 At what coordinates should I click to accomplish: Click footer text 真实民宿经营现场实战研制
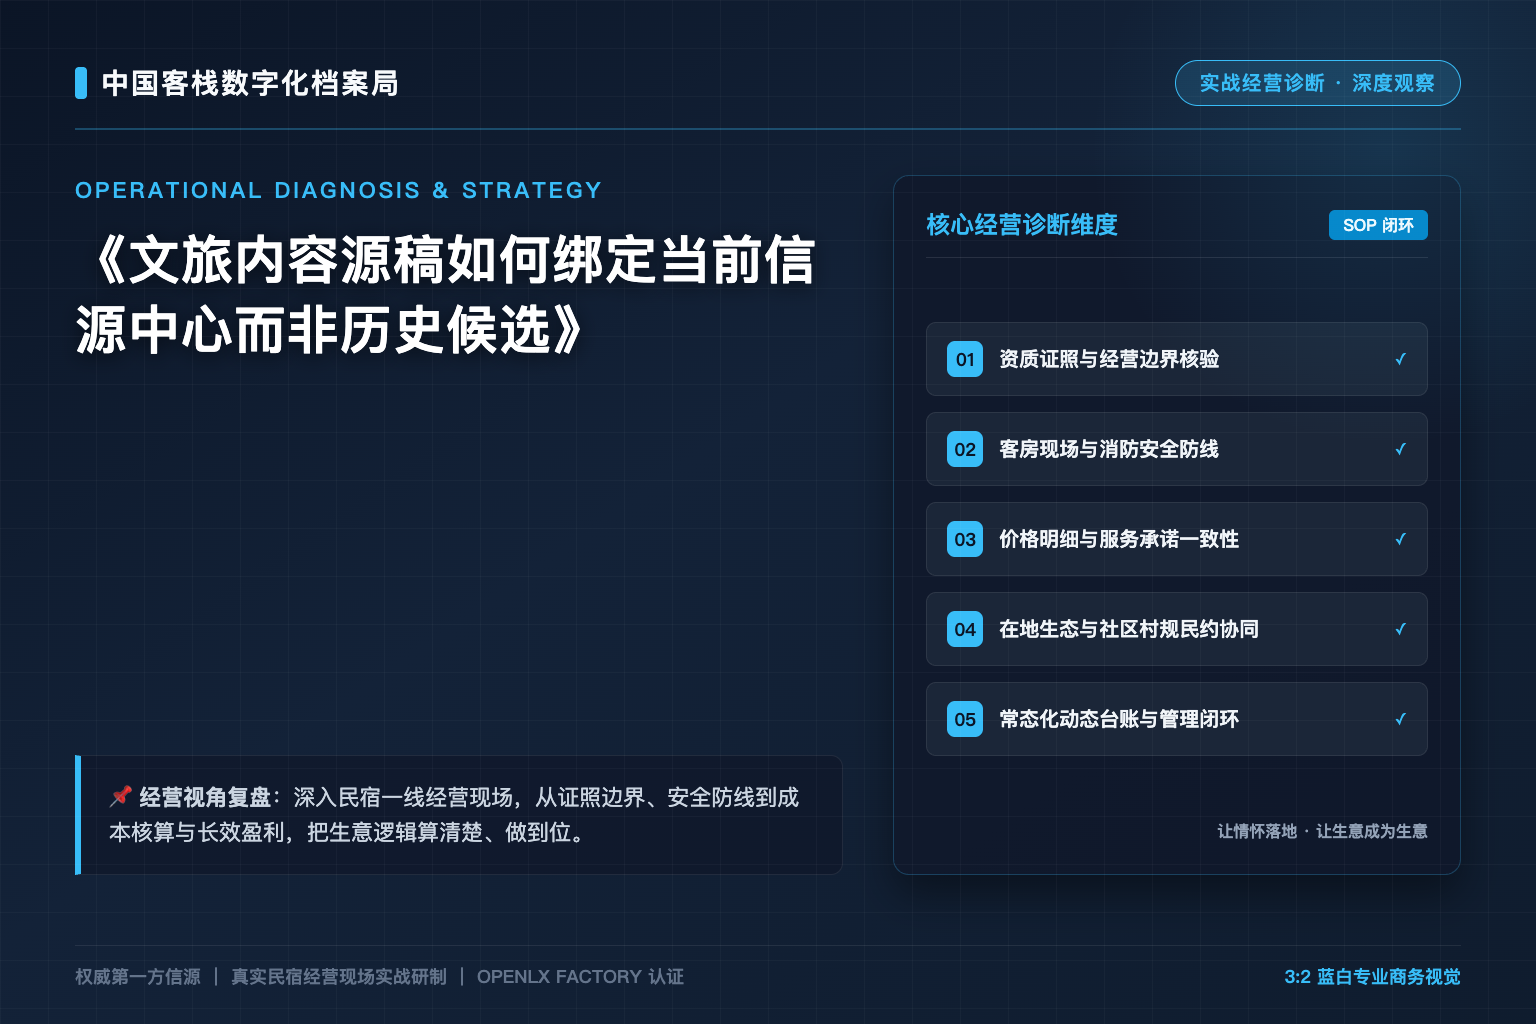click(x=339, y=977)
